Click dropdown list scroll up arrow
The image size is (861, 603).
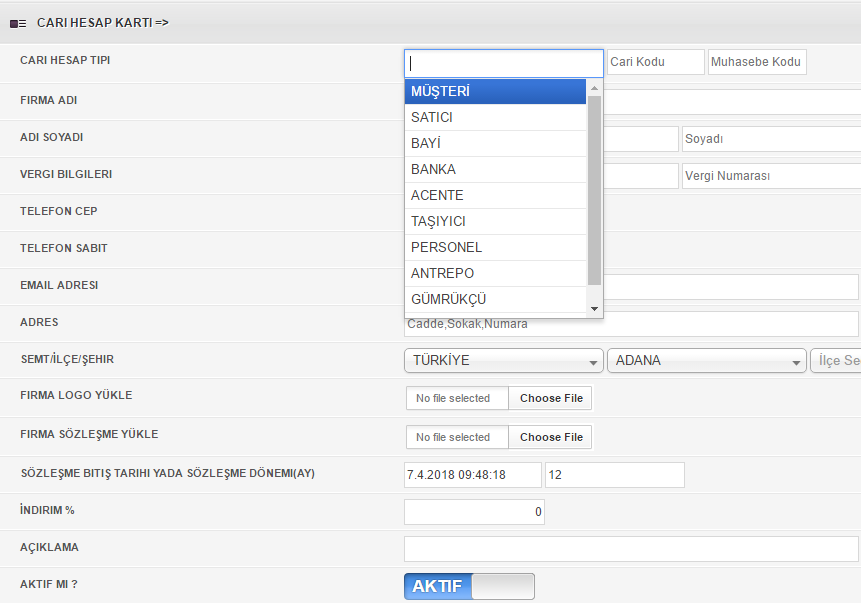pyautogui.click(x=594, y=88)
